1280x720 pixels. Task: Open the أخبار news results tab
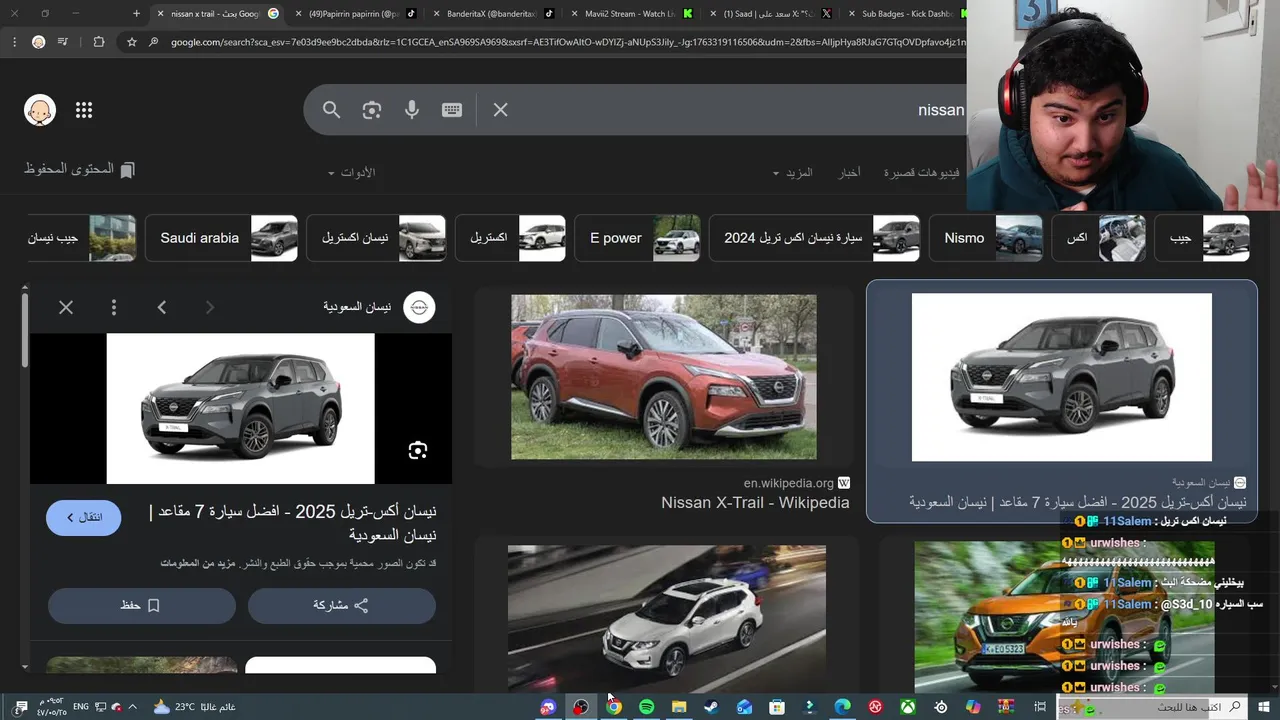(x=849, y=173)
